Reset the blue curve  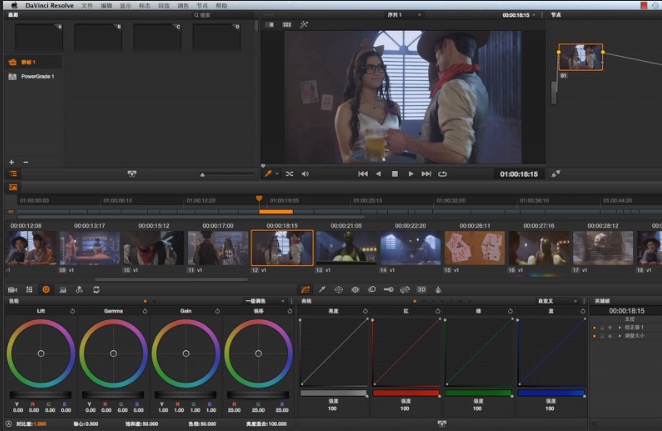(583, 311)
